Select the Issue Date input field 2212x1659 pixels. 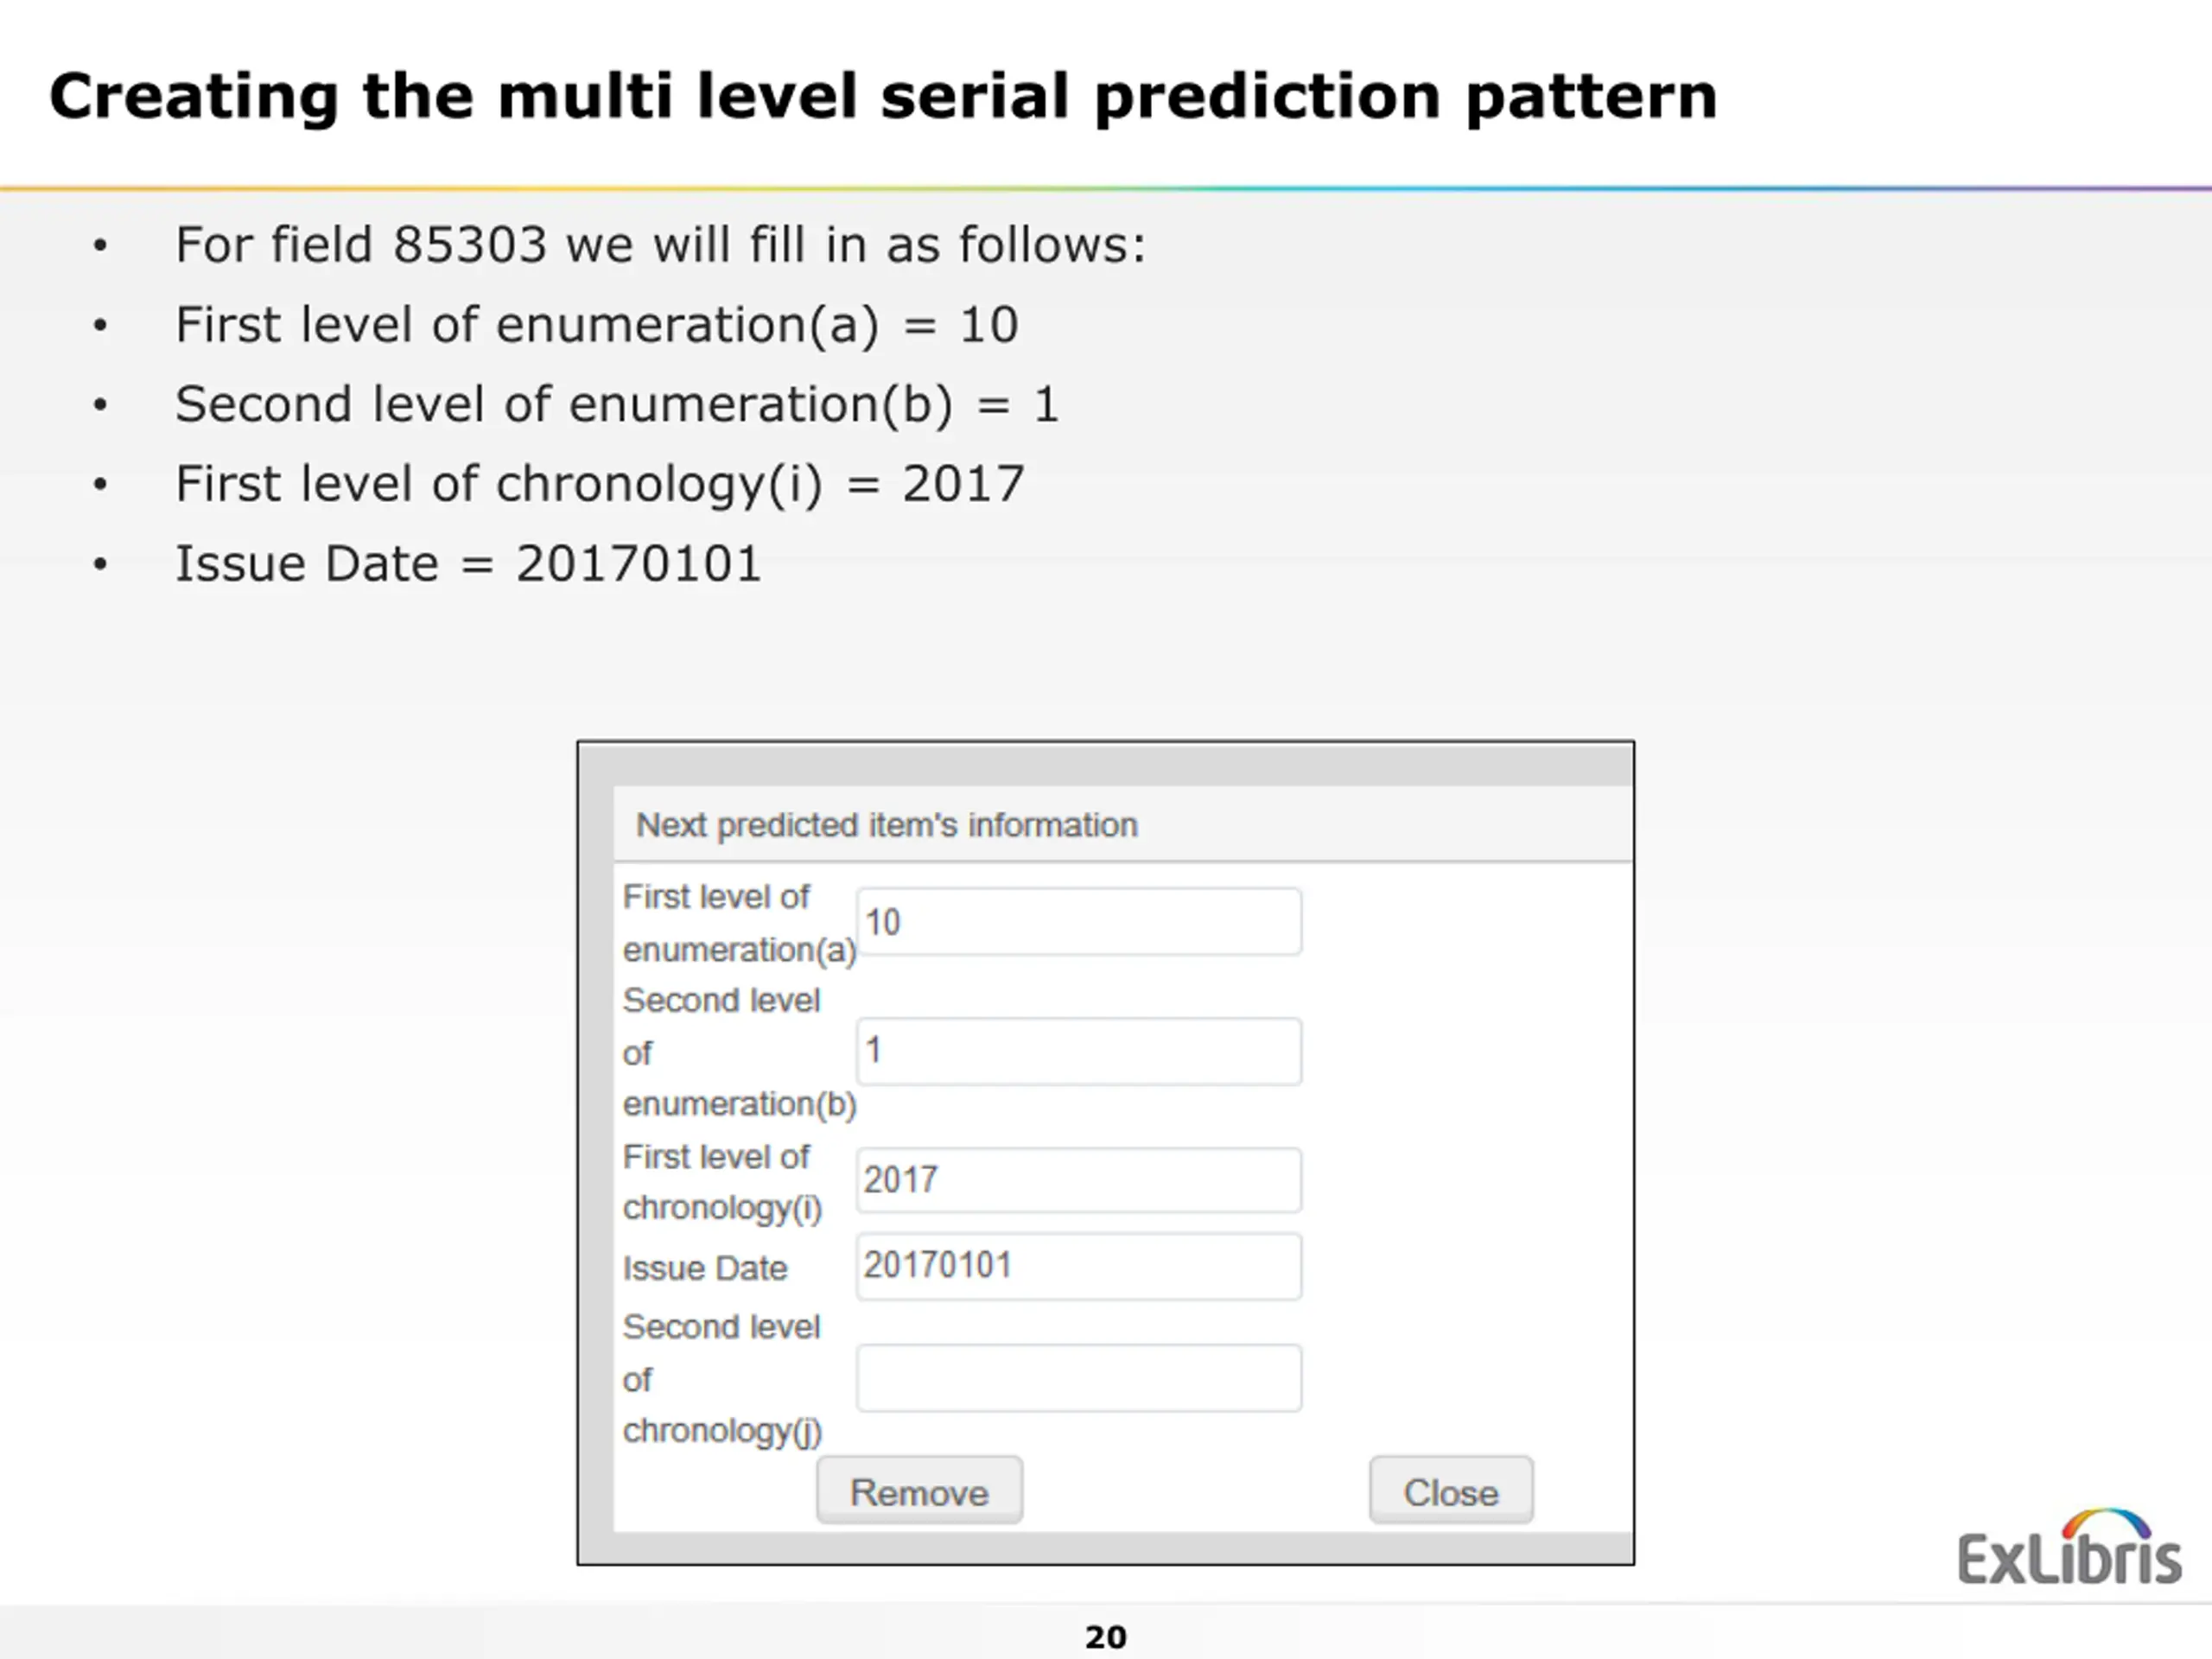pos(1079,1266)
